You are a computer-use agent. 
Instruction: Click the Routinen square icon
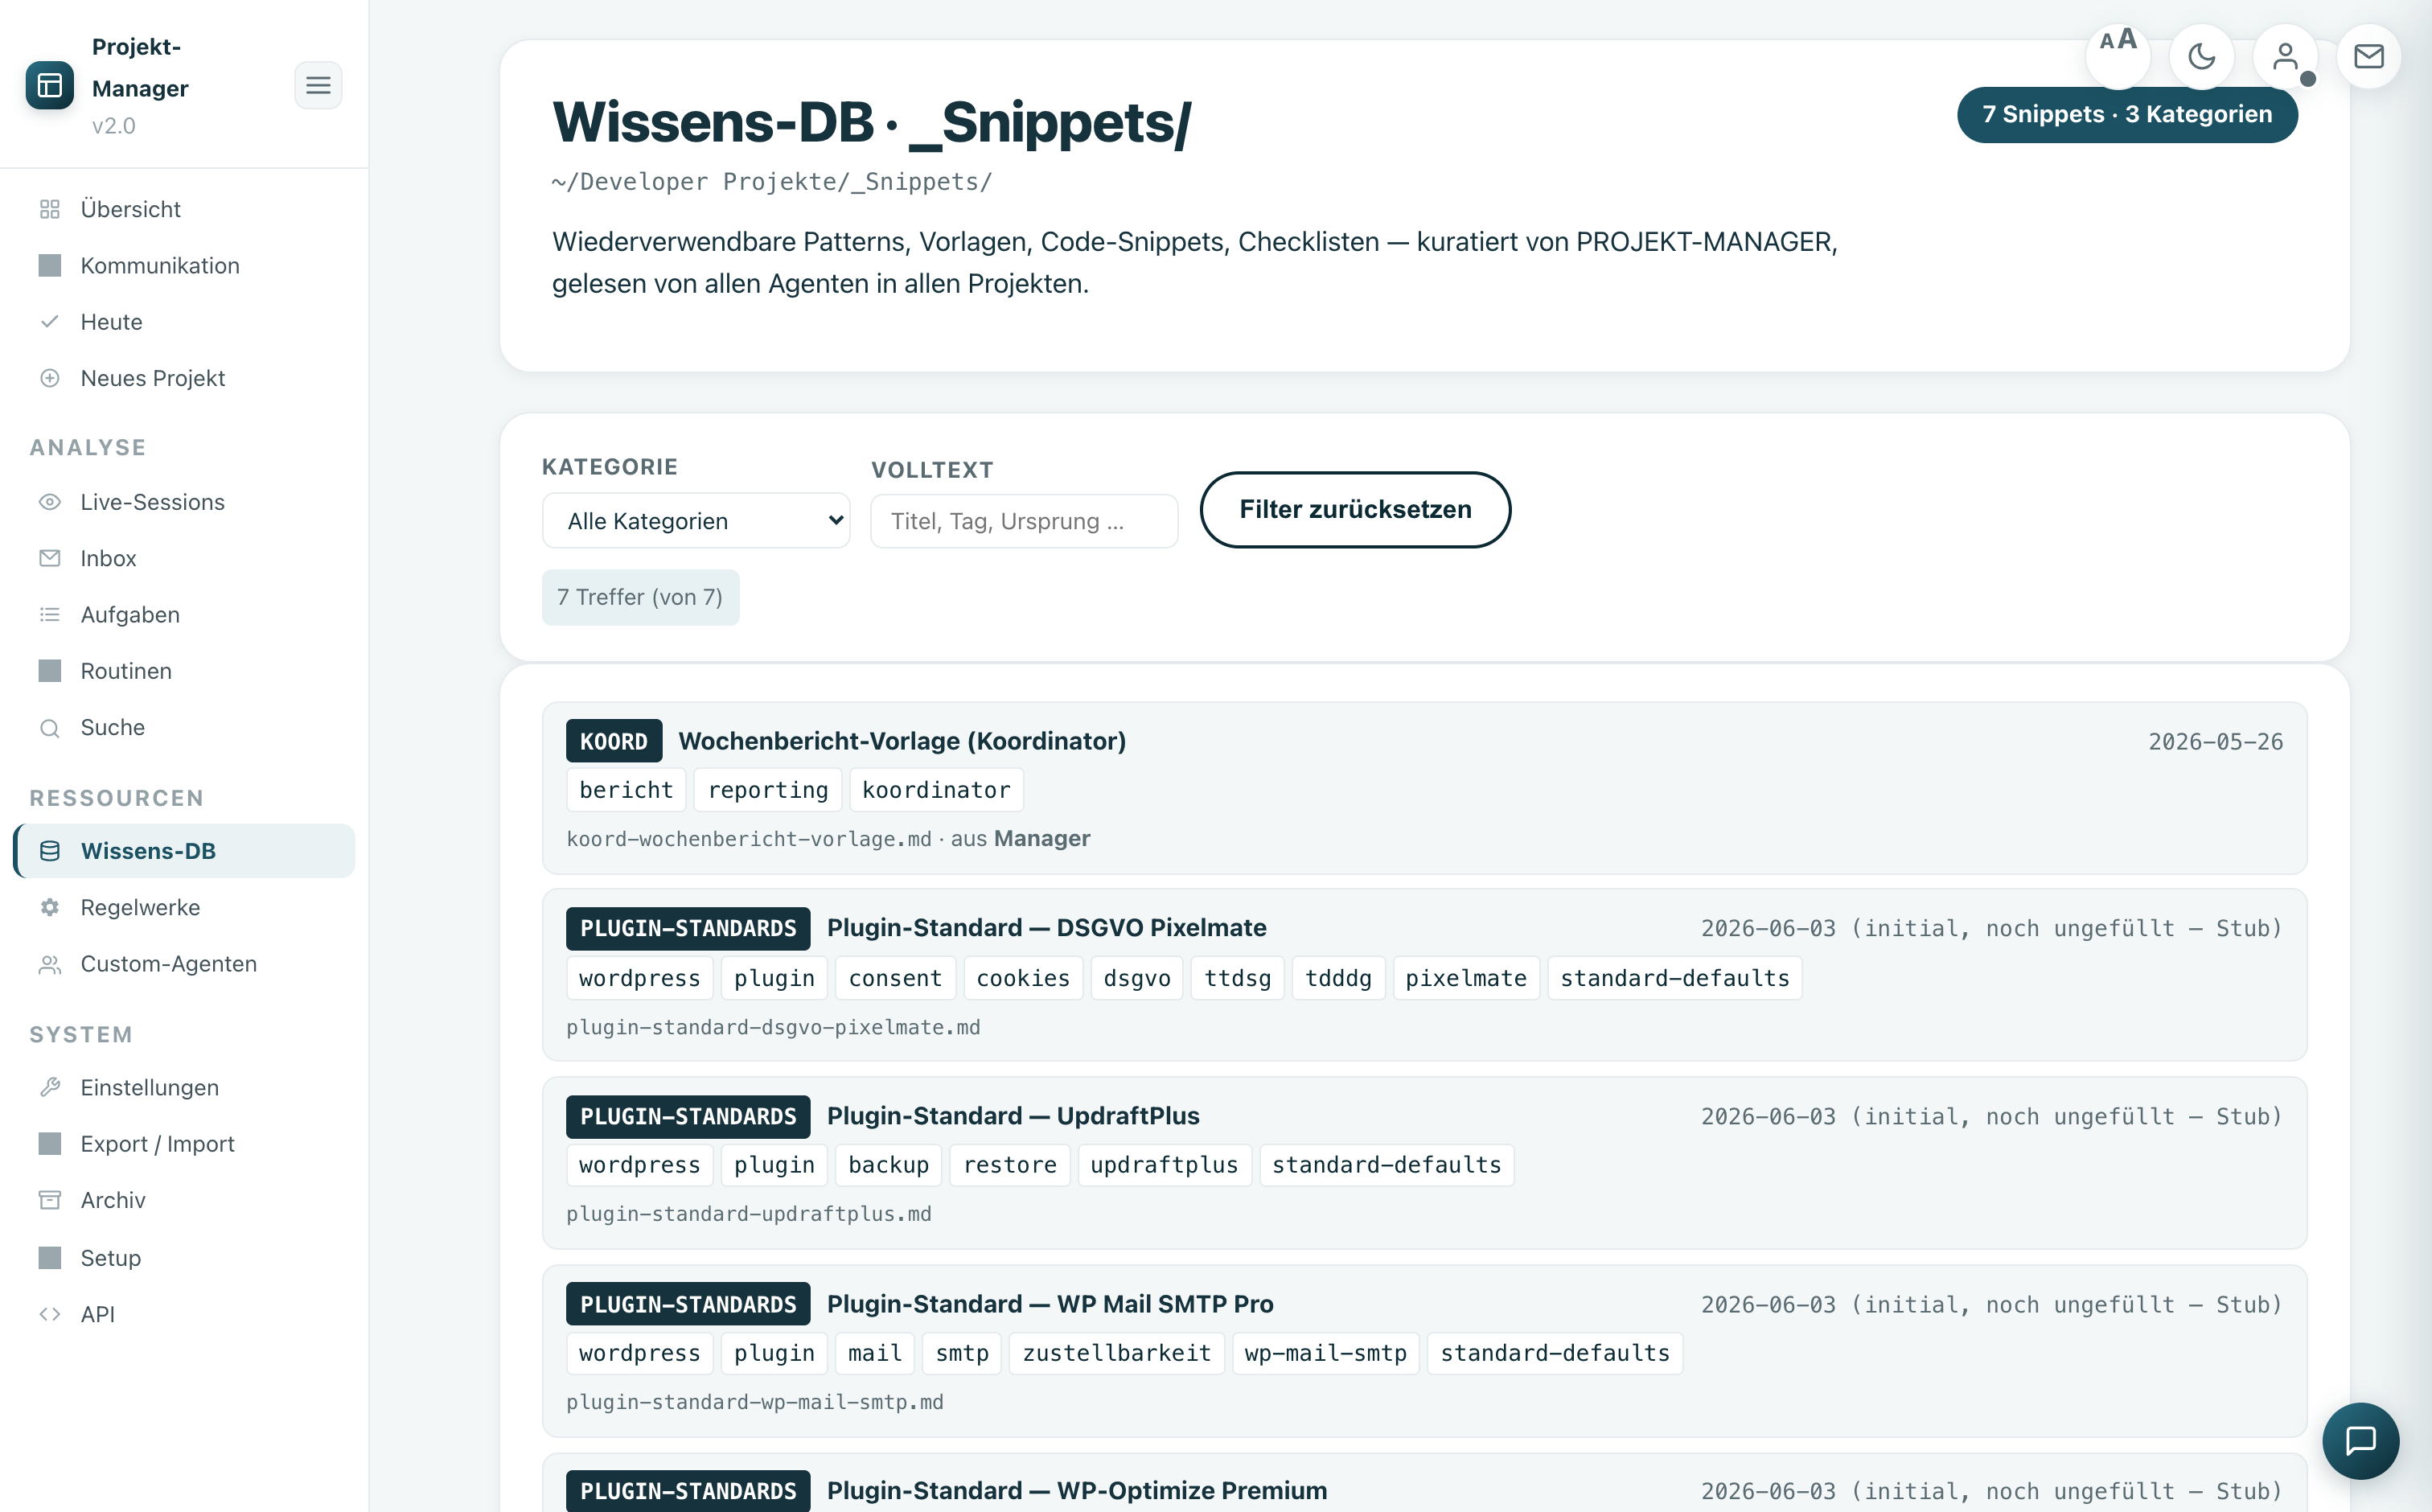pos(50,671)
